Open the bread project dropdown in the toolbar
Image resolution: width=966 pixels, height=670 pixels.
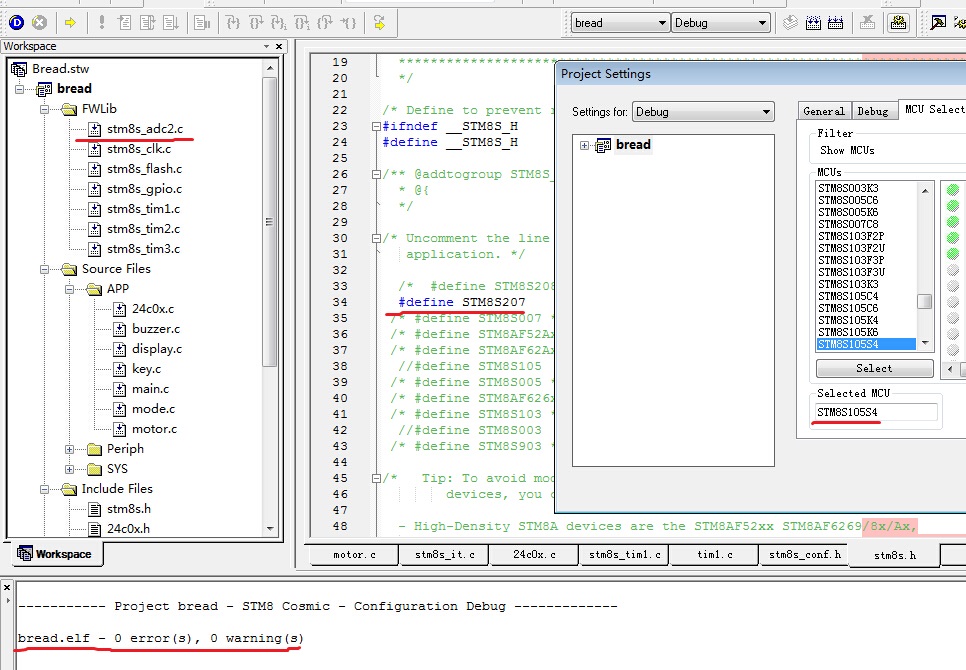(662, 23)
